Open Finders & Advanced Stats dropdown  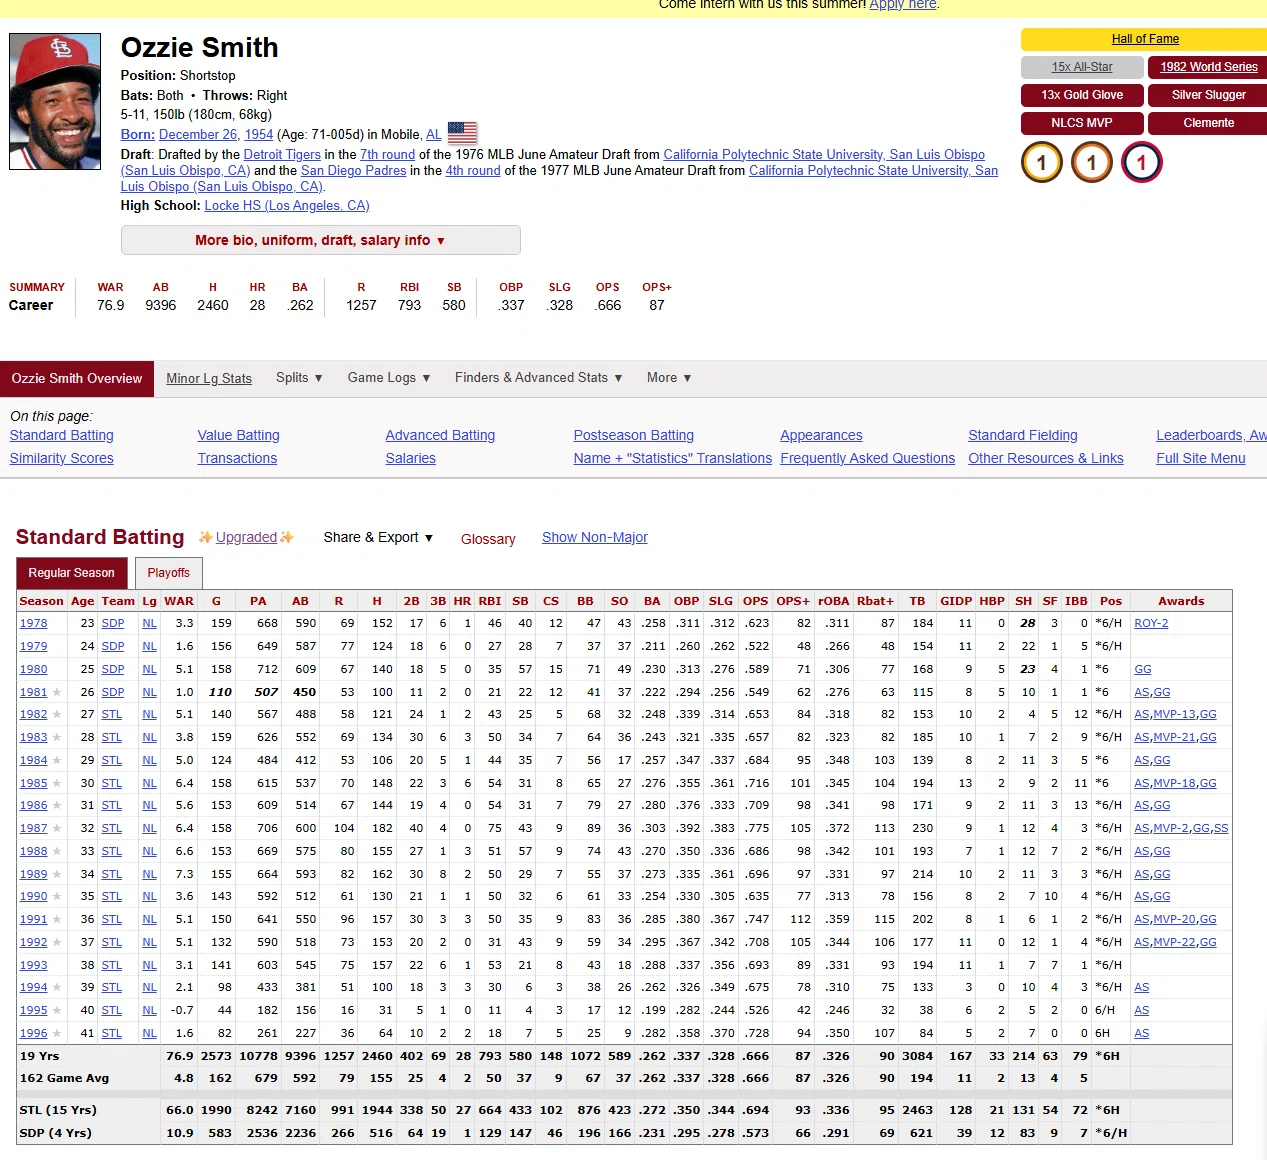coord(538,378)
